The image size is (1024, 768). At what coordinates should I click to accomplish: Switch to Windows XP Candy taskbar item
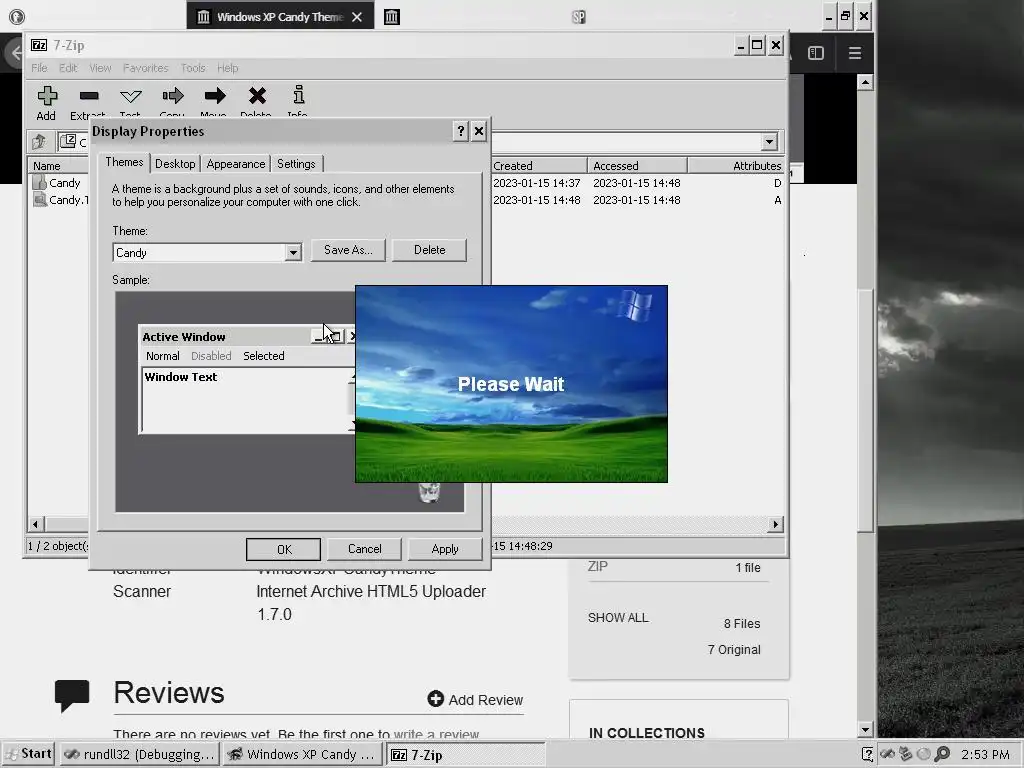302,754
